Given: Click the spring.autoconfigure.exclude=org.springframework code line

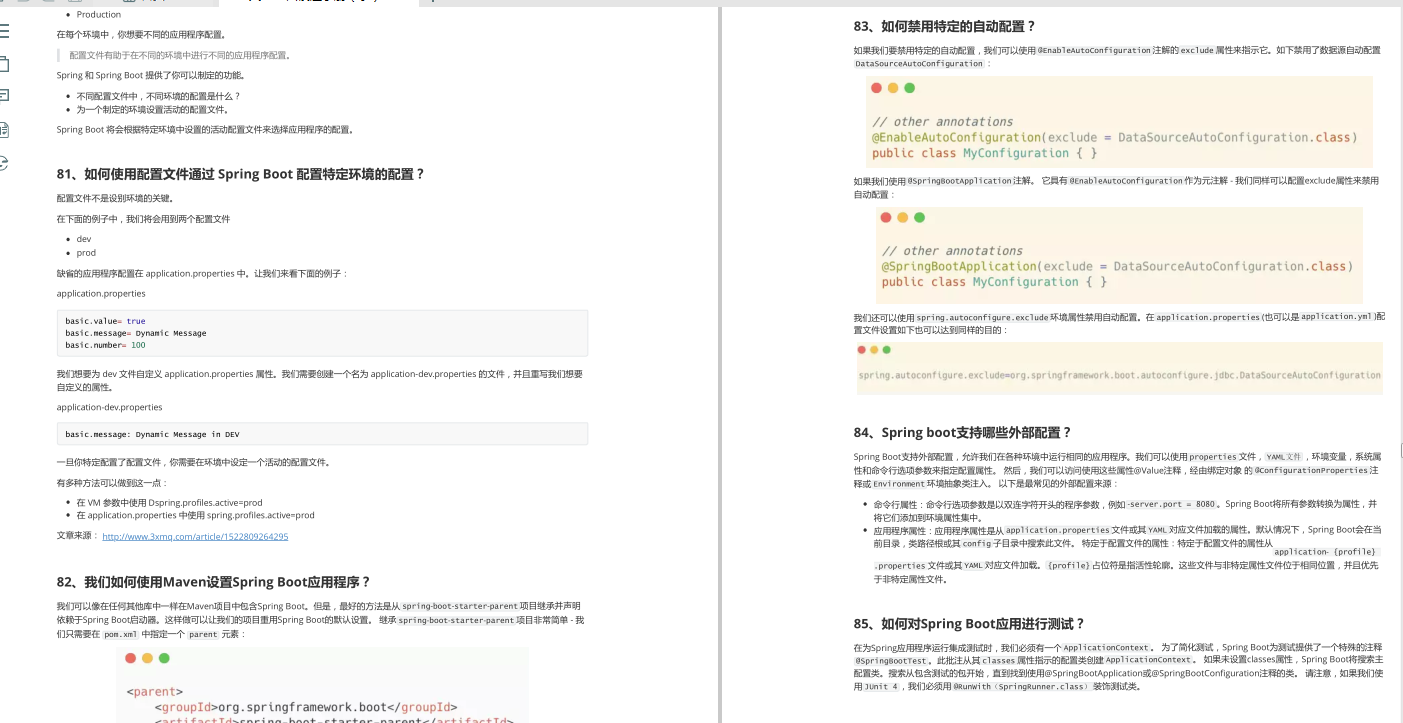Looking at the screenshot, I should (1119, 375).
